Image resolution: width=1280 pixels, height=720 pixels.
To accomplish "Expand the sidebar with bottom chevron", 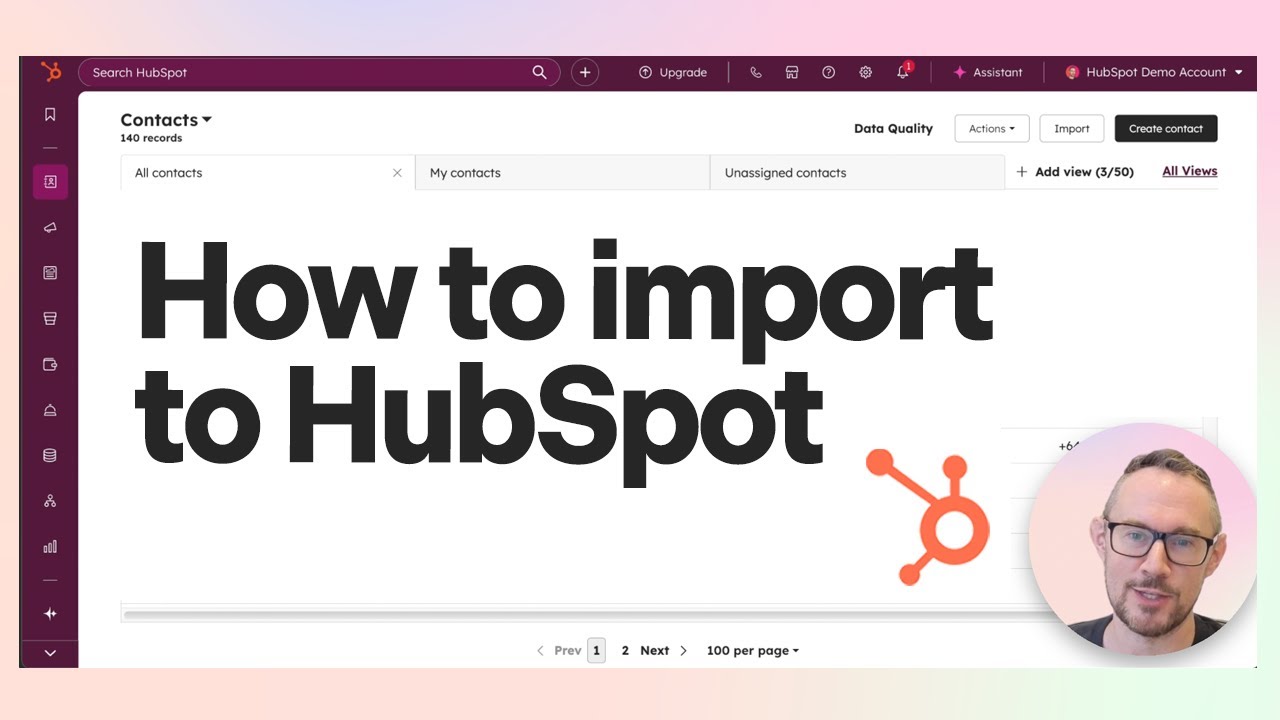I will point(50,653).
